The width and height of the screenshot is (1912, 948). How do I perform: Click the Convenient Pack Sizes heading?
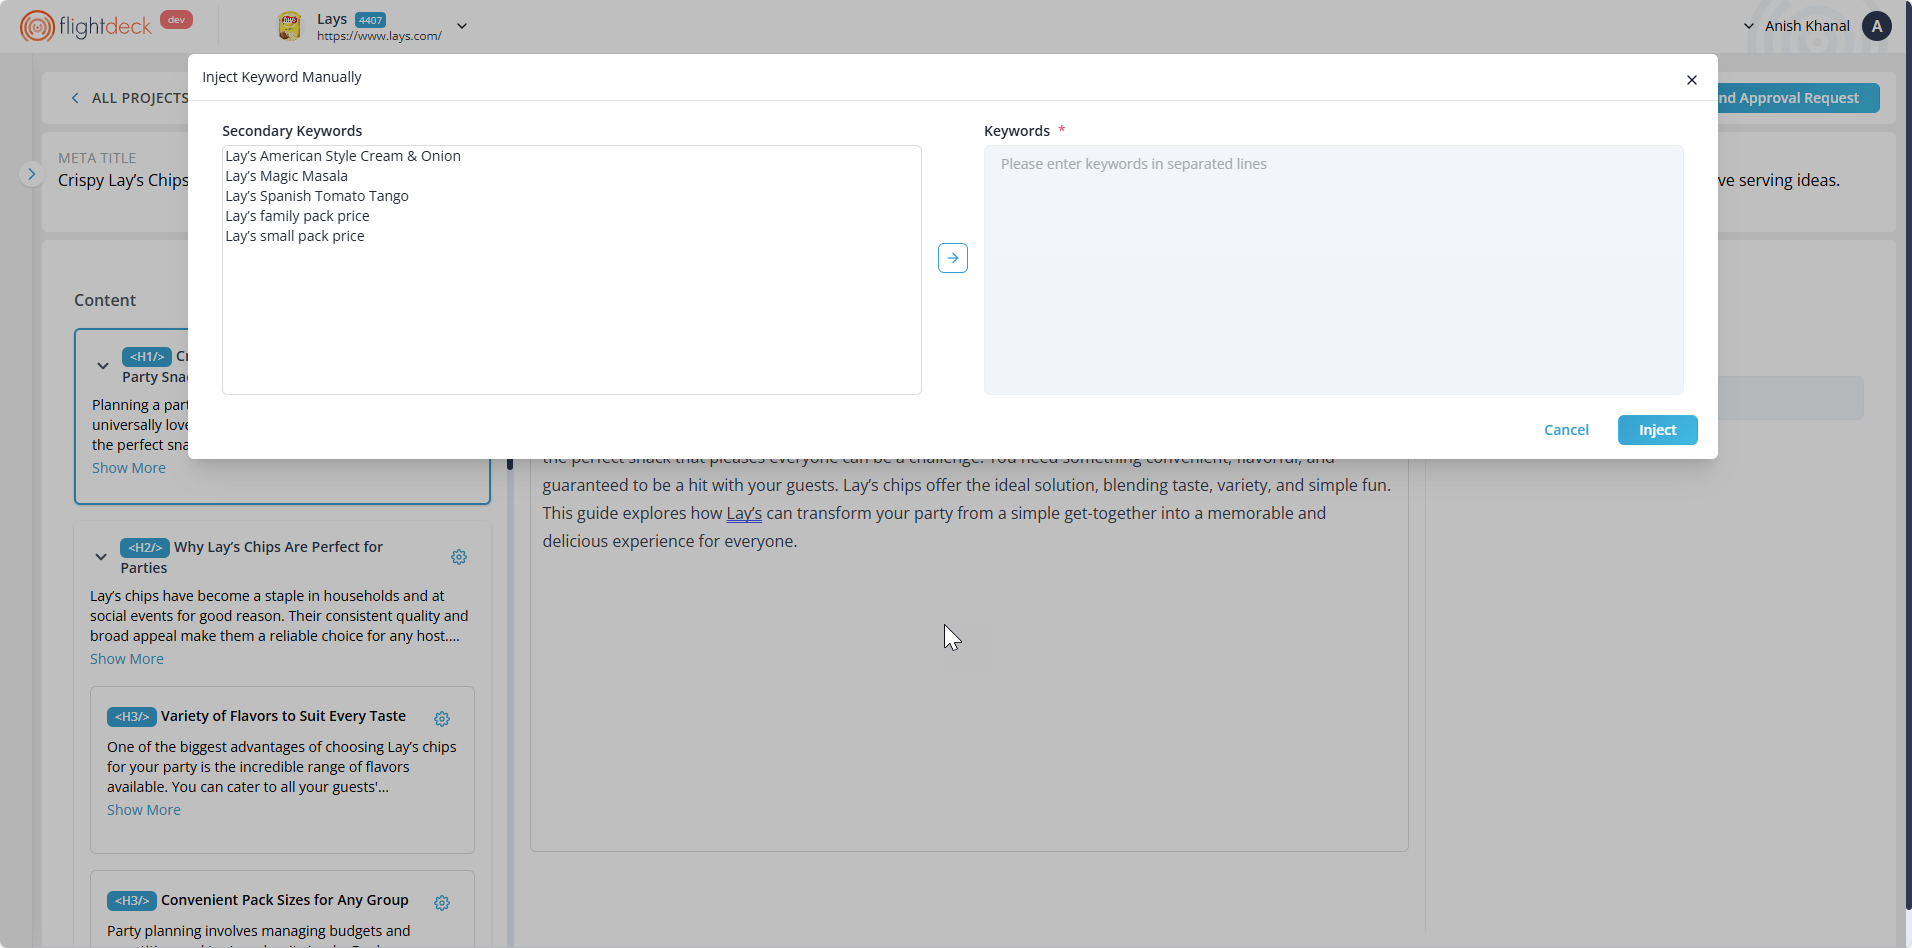point(285,900)
